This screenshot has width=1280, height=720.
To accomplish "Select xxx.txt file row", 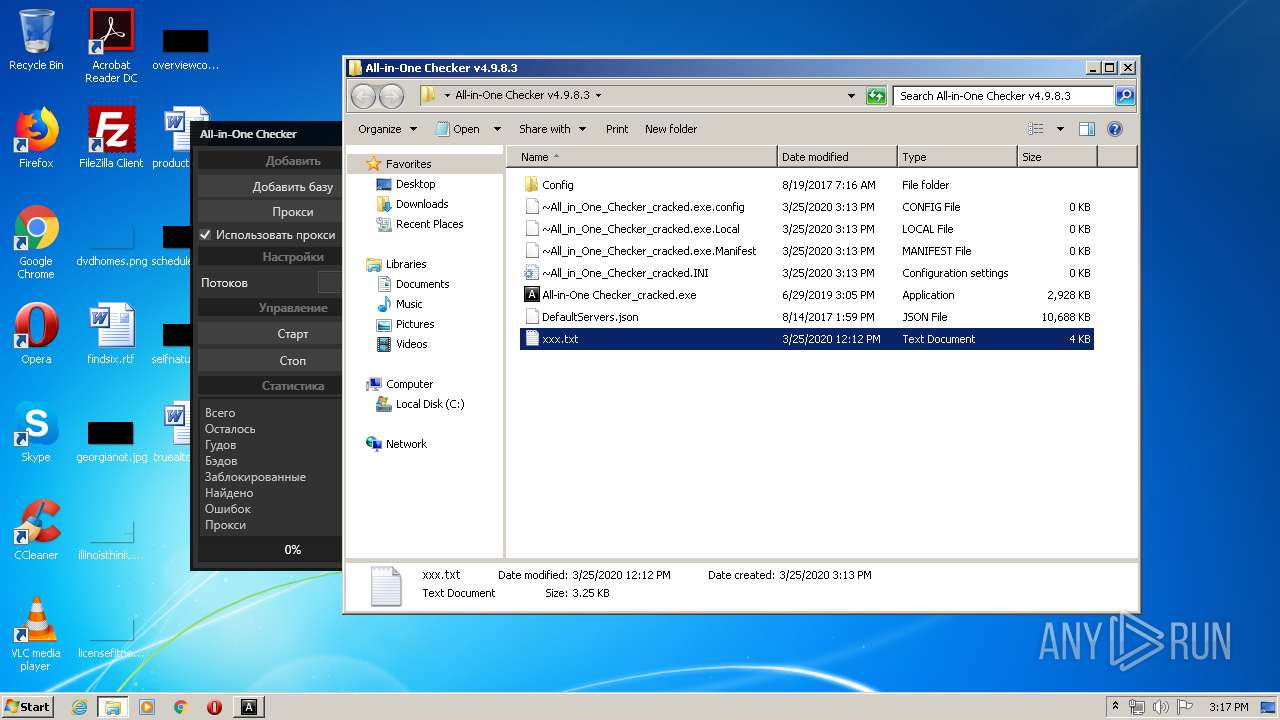I will tap(808, 339).
